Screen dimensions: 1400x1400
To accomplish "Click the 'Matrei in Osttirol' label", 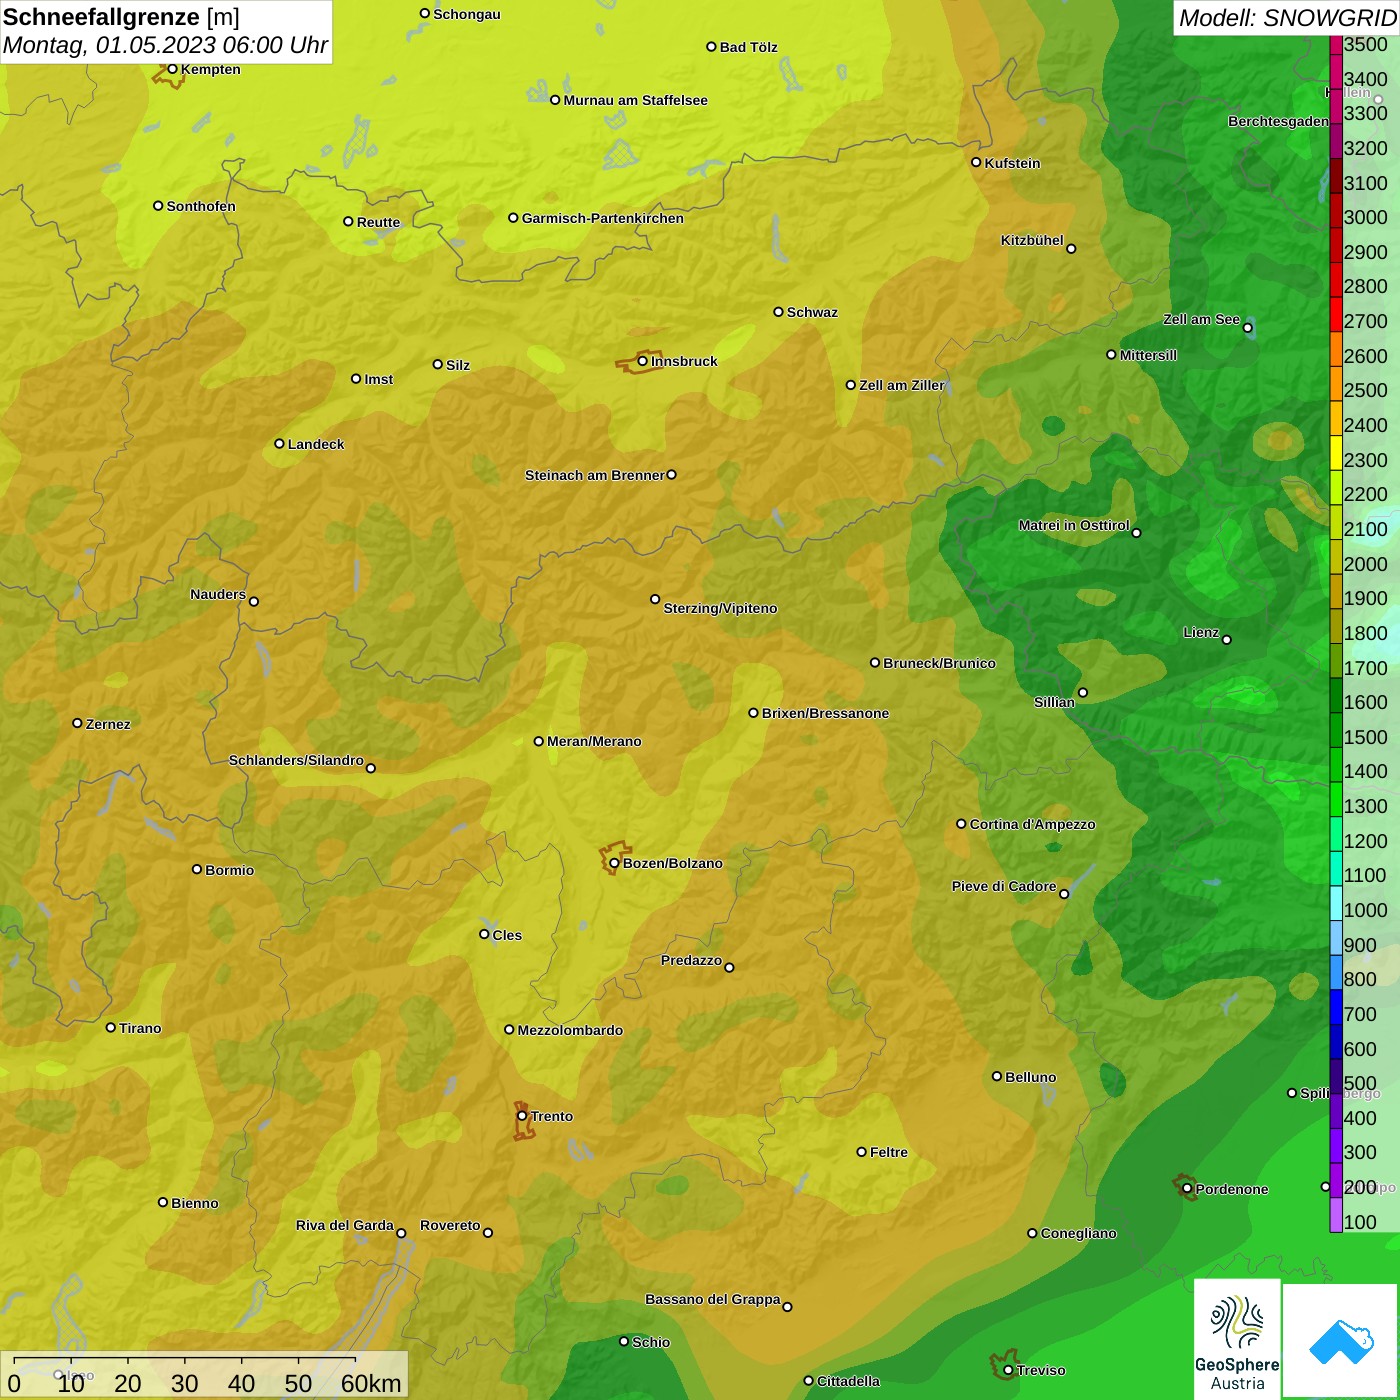I will [x=1074, y=525].
